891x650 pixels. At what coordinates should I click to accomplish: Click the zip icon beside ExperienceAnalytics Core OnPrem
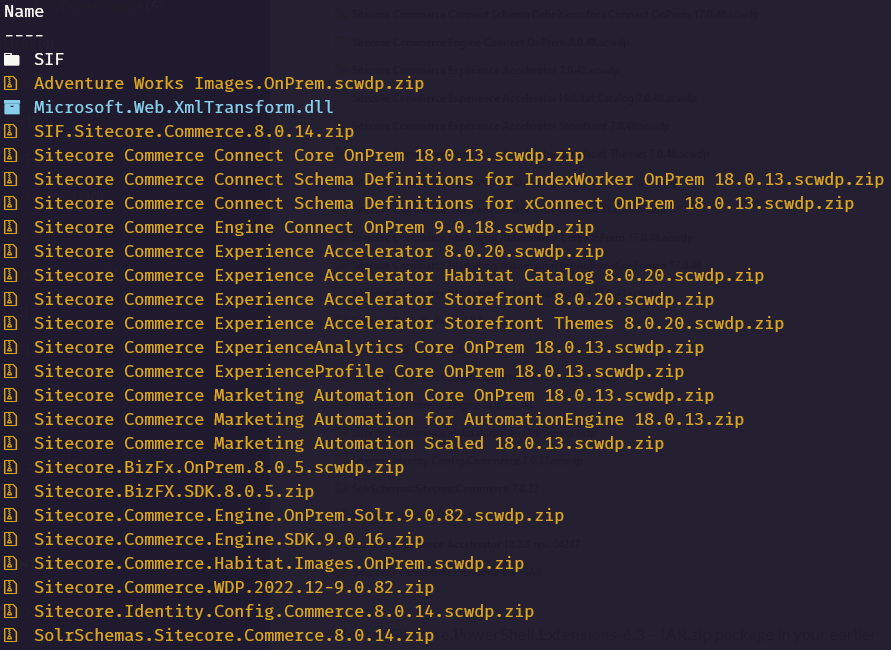point(10,347)
